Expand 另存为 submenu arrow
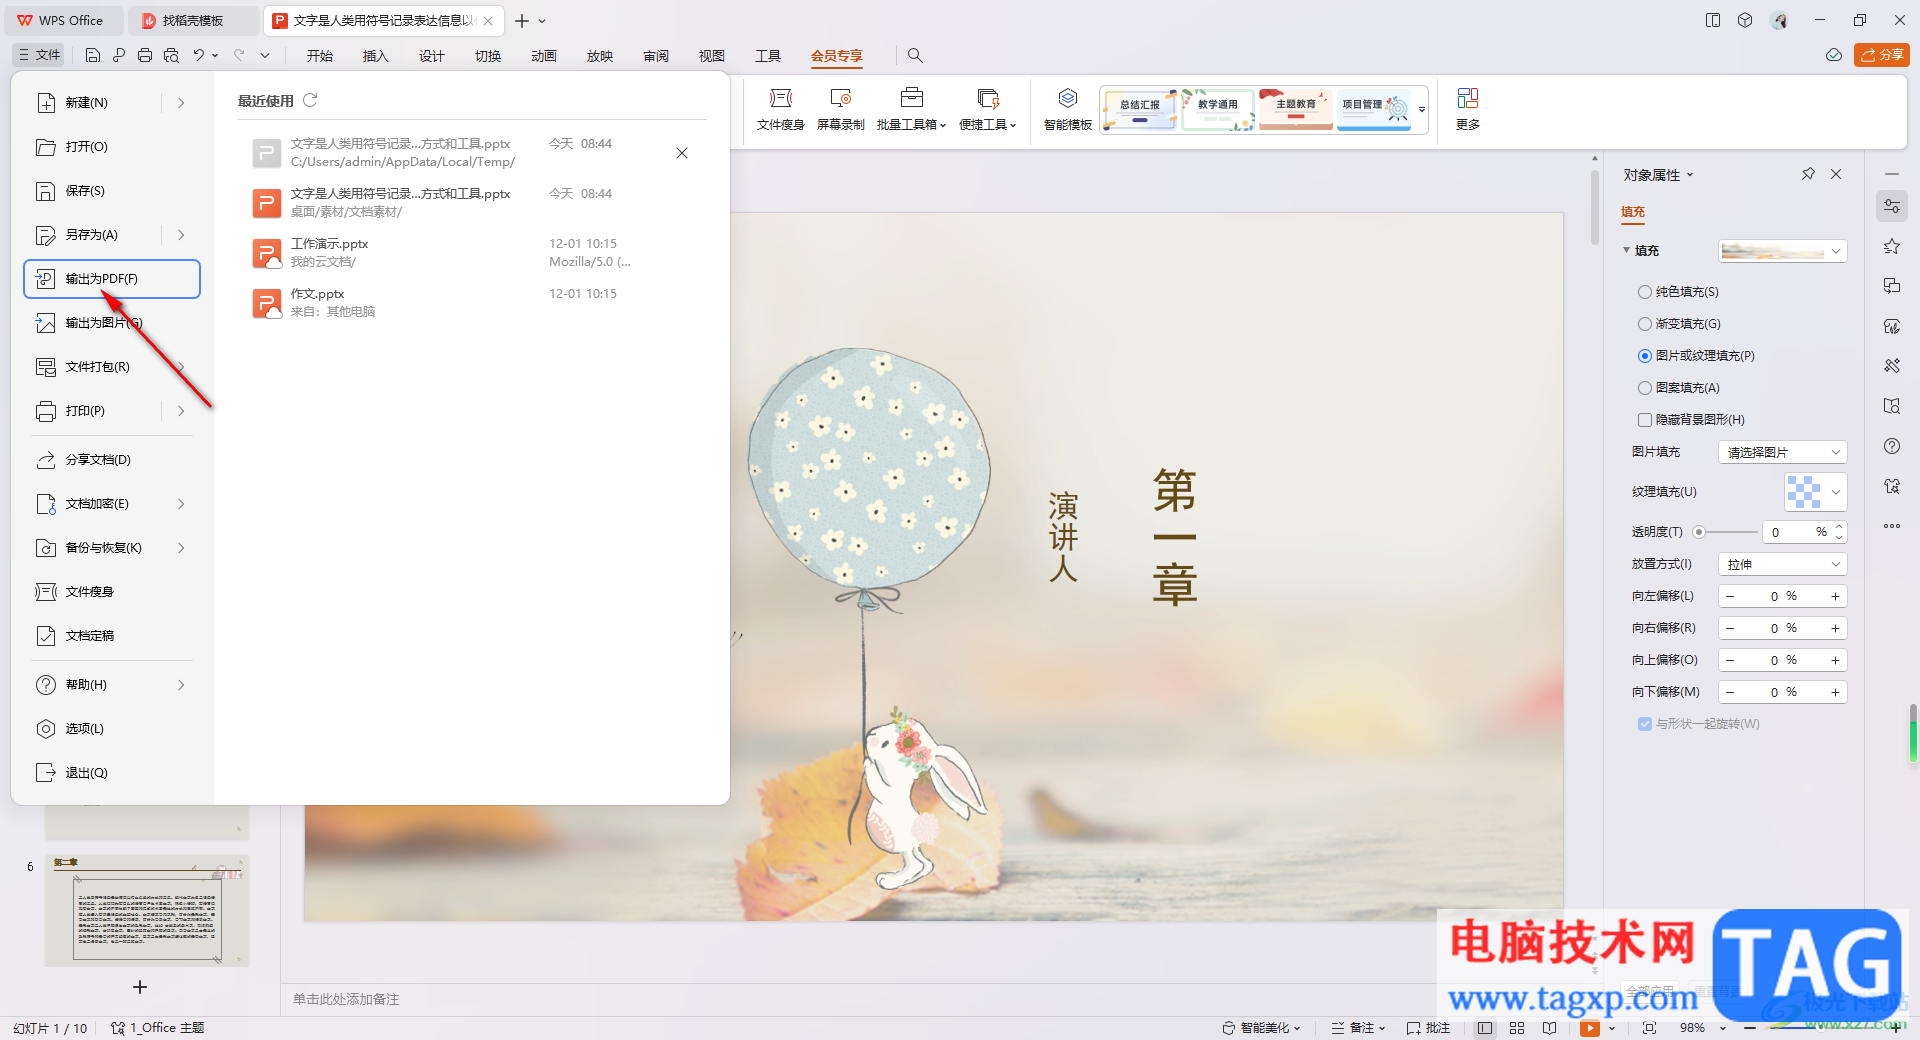Screen dimensions: 1920x1040 (x=181, y=235)
